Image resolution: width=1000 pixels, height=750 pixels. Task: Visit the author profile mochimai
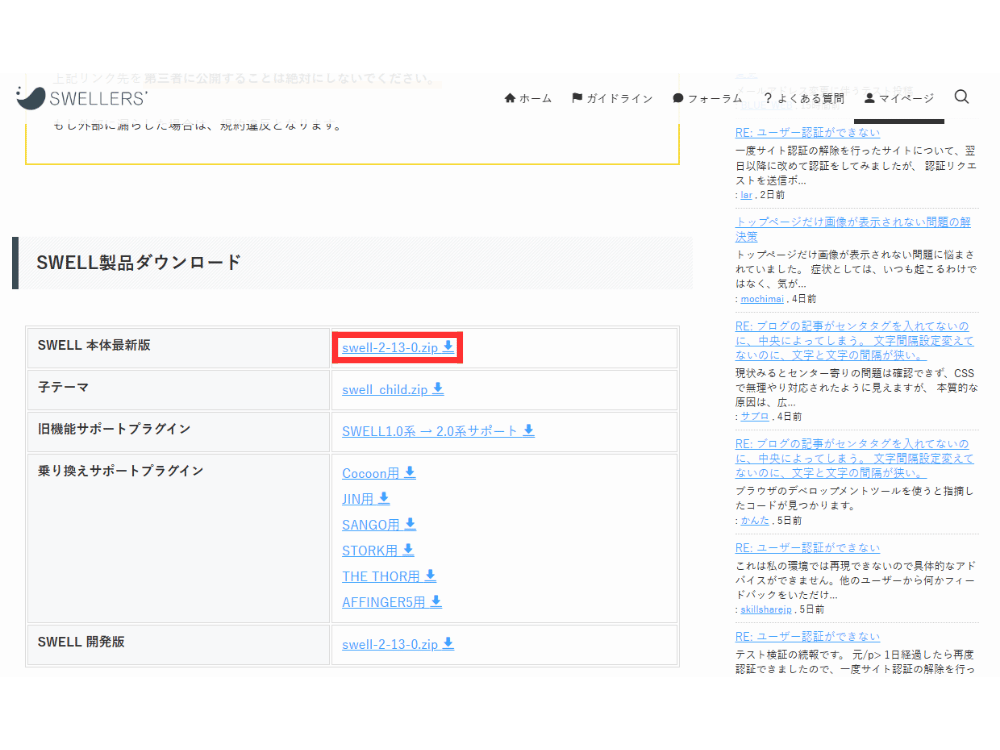click(762, 298)
